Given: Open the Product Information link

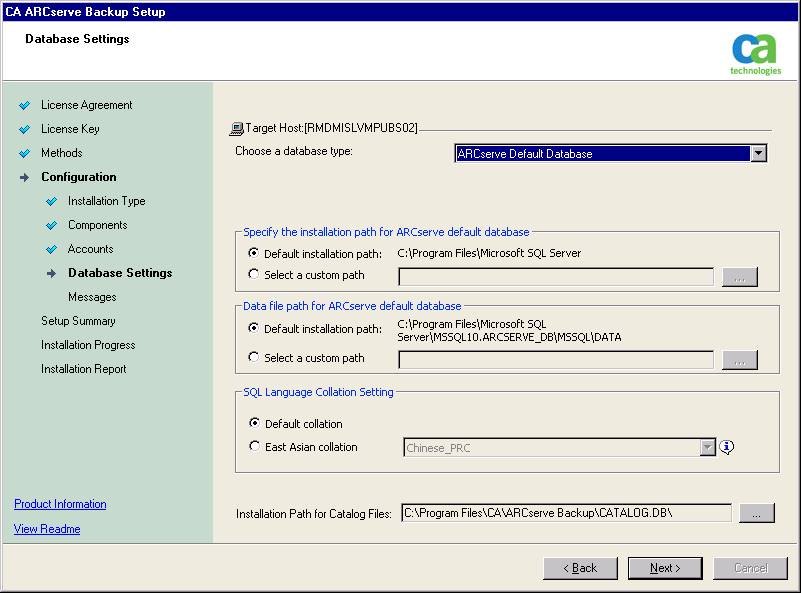Looking at the screenshot, I should (x=60, y=504).
